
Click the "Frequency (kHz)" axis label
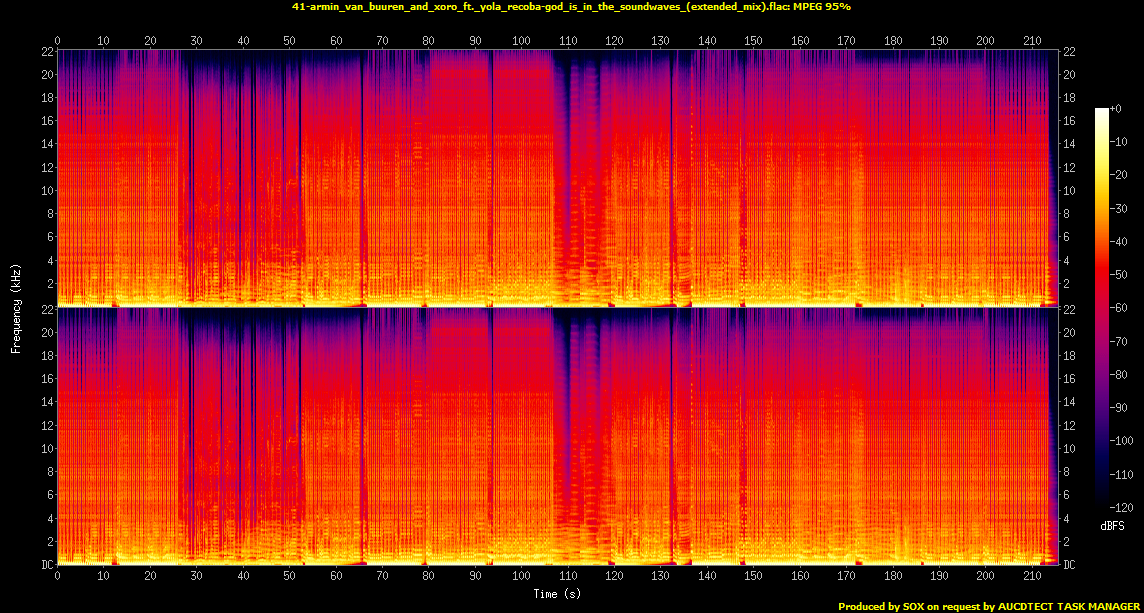[x=15, y=309]
